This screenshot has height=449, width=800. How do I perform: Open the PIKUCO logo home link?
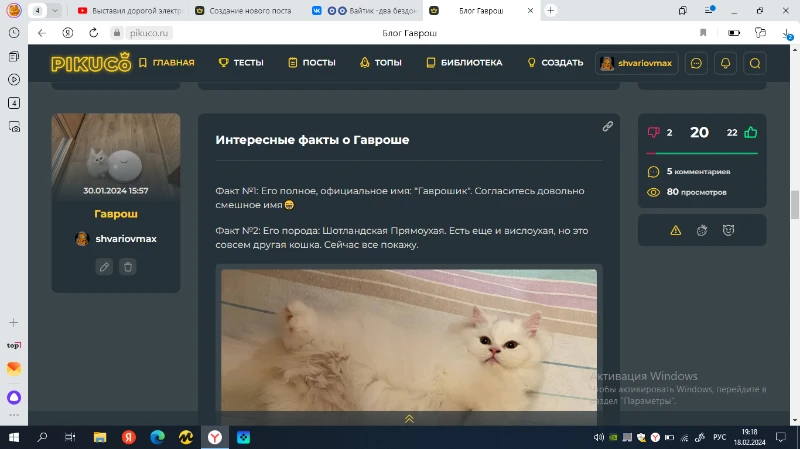[x=91, y=63]
